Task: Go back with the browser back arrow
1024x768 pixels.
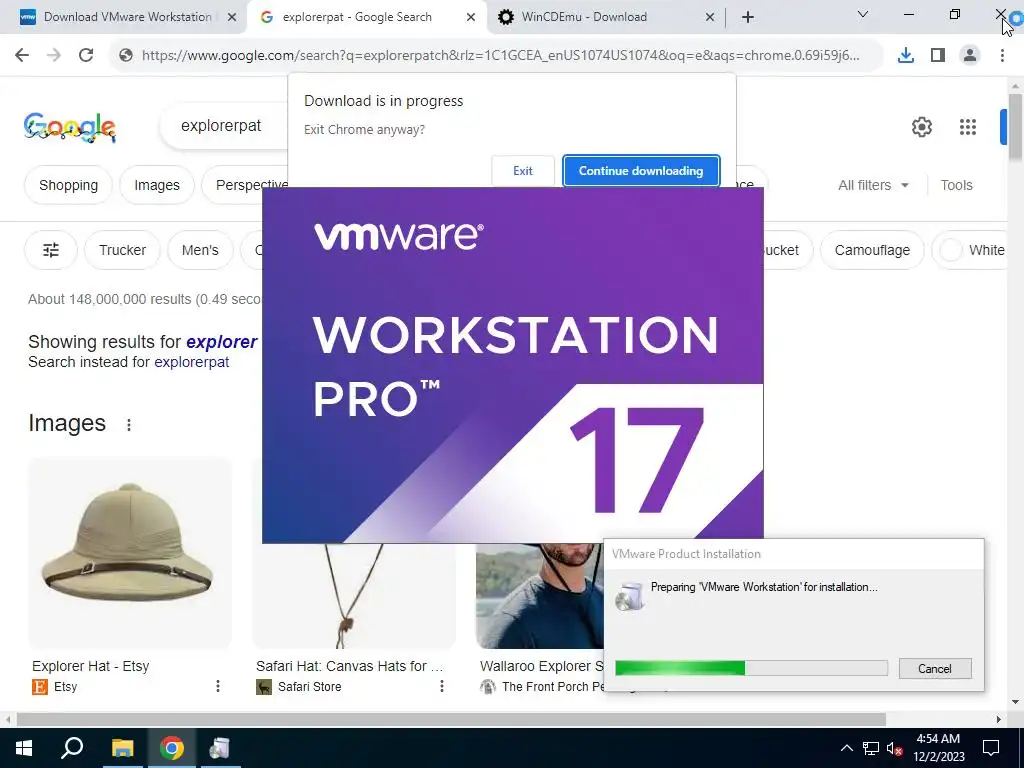Action: click(x=22, y=55)
